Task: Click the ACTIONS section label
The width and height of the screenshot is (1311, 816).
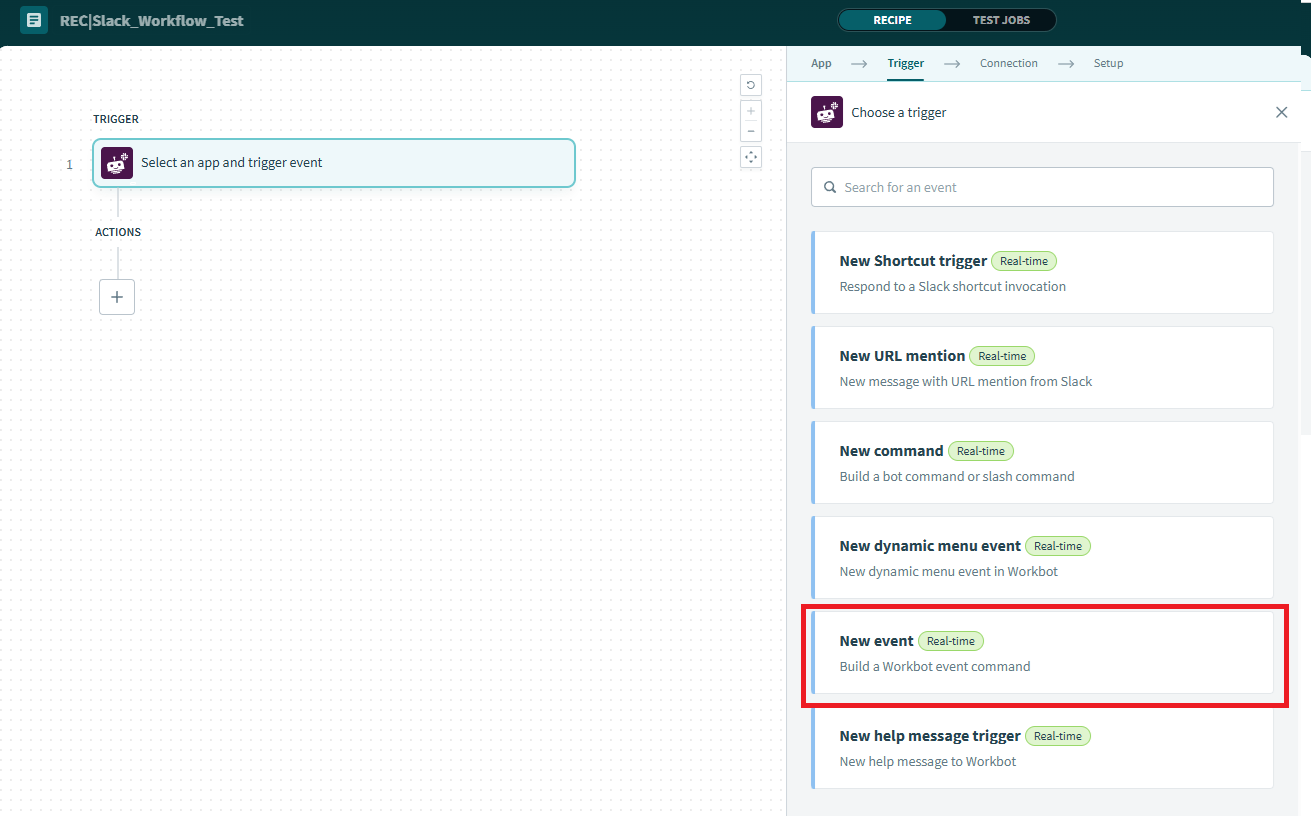Action: point(118,232)
